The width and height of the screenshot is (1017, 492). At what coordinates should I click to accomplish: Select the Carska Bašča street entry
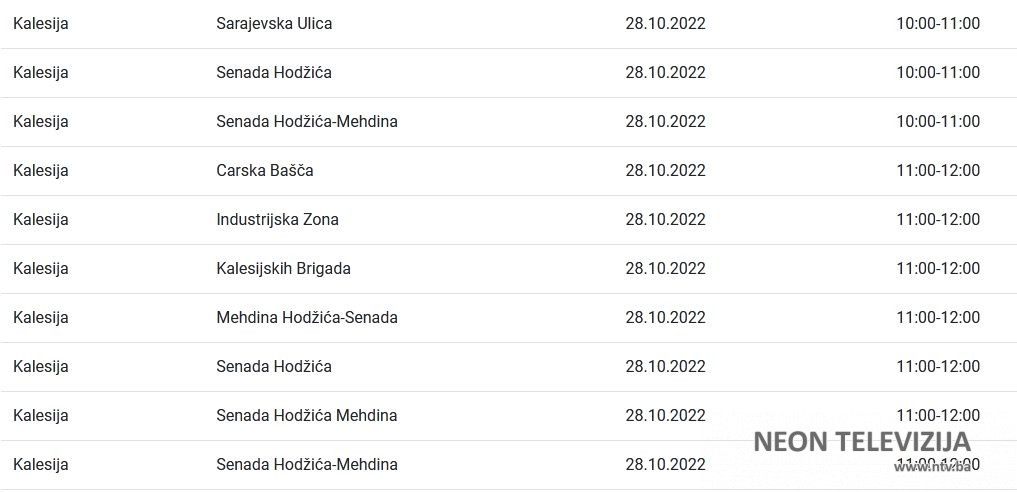(x=264, y=170)
